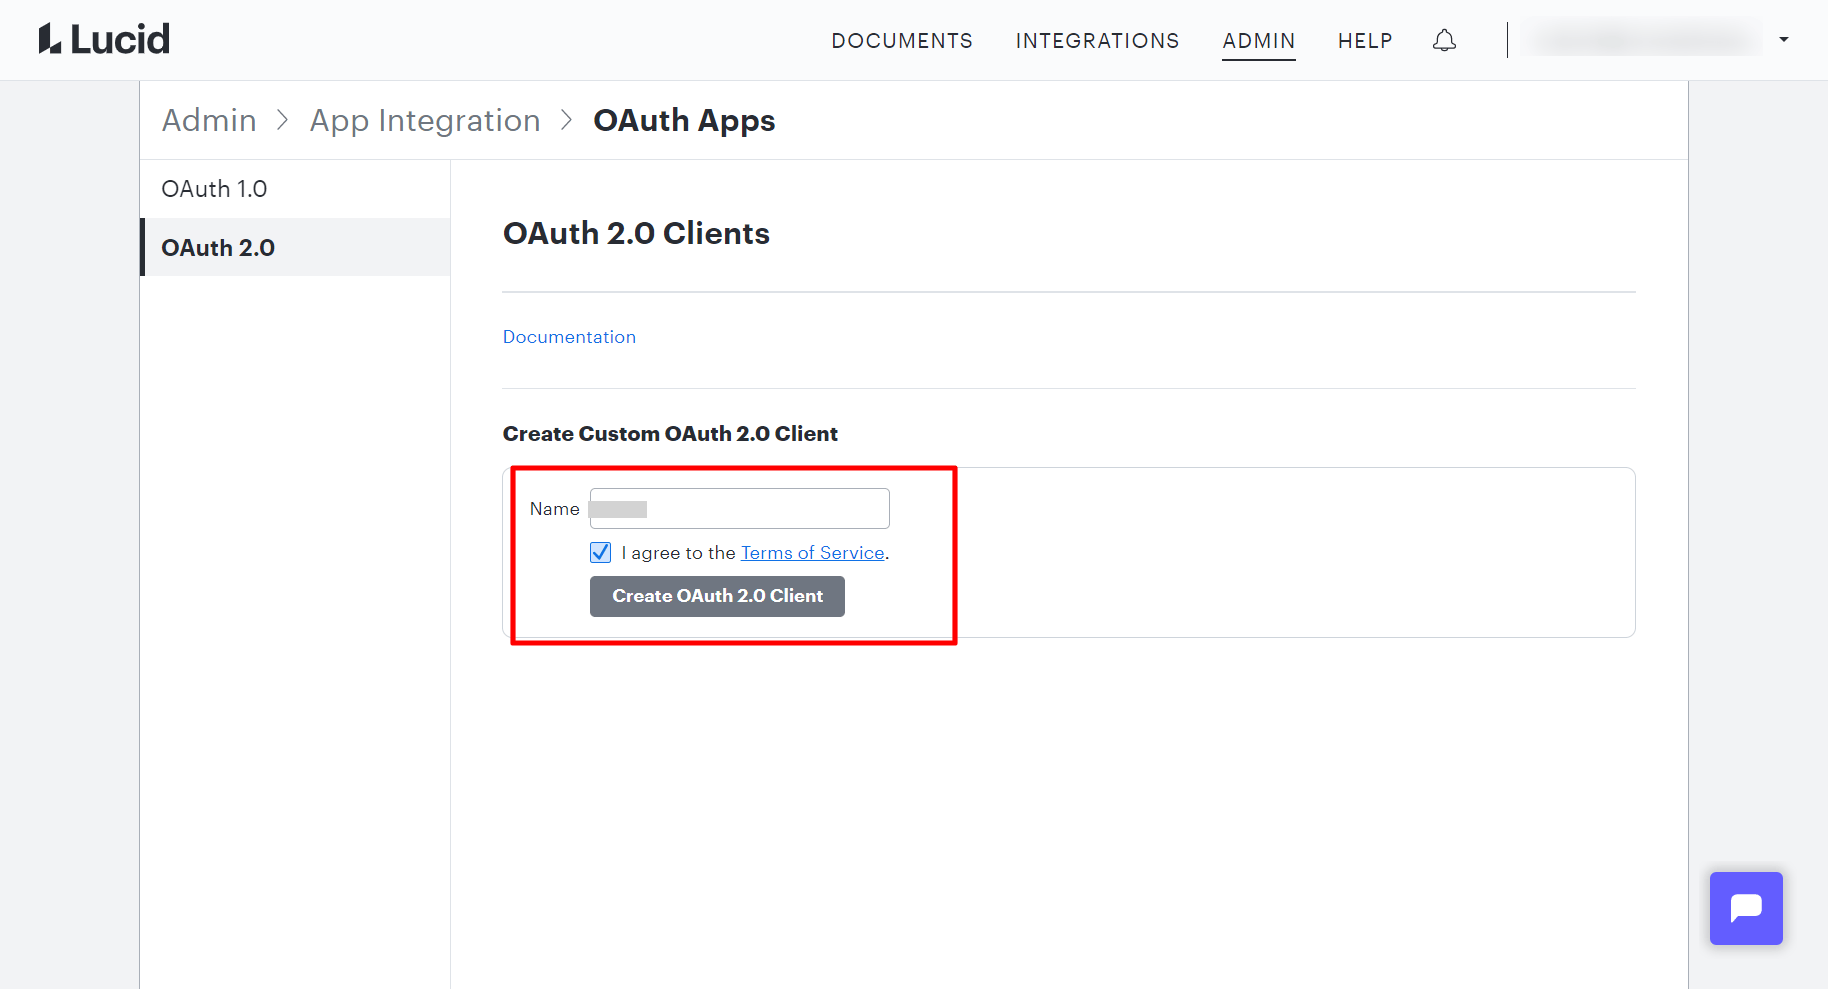Screen dimensions: 1828x989
Task: Click the Name field label
Action: pos(554,509)
